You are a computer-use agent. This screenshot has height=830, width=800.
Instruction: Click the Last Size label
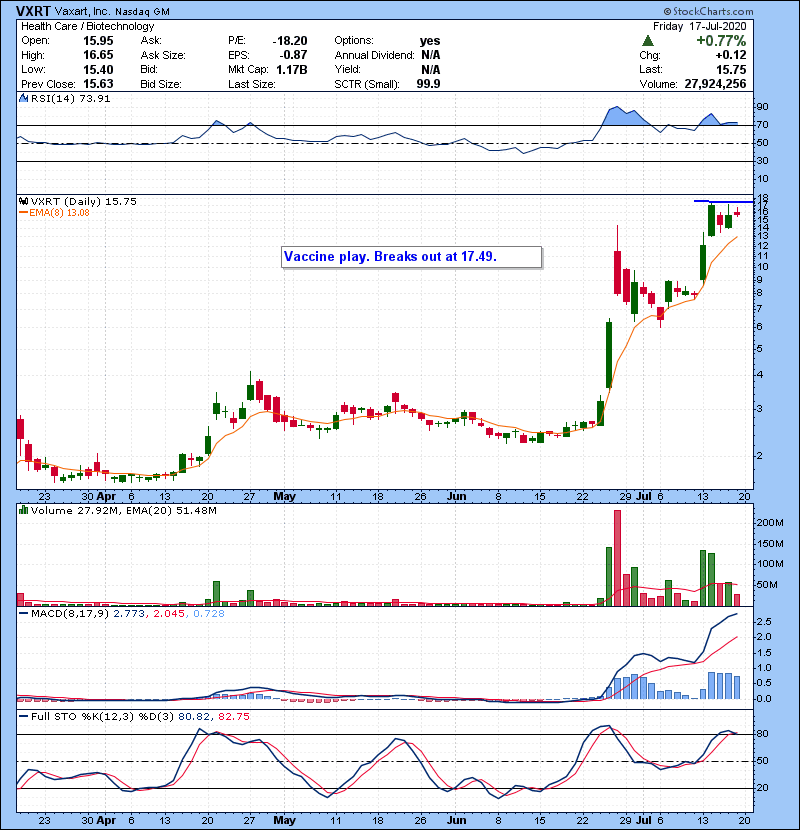[x=251, y=84]
